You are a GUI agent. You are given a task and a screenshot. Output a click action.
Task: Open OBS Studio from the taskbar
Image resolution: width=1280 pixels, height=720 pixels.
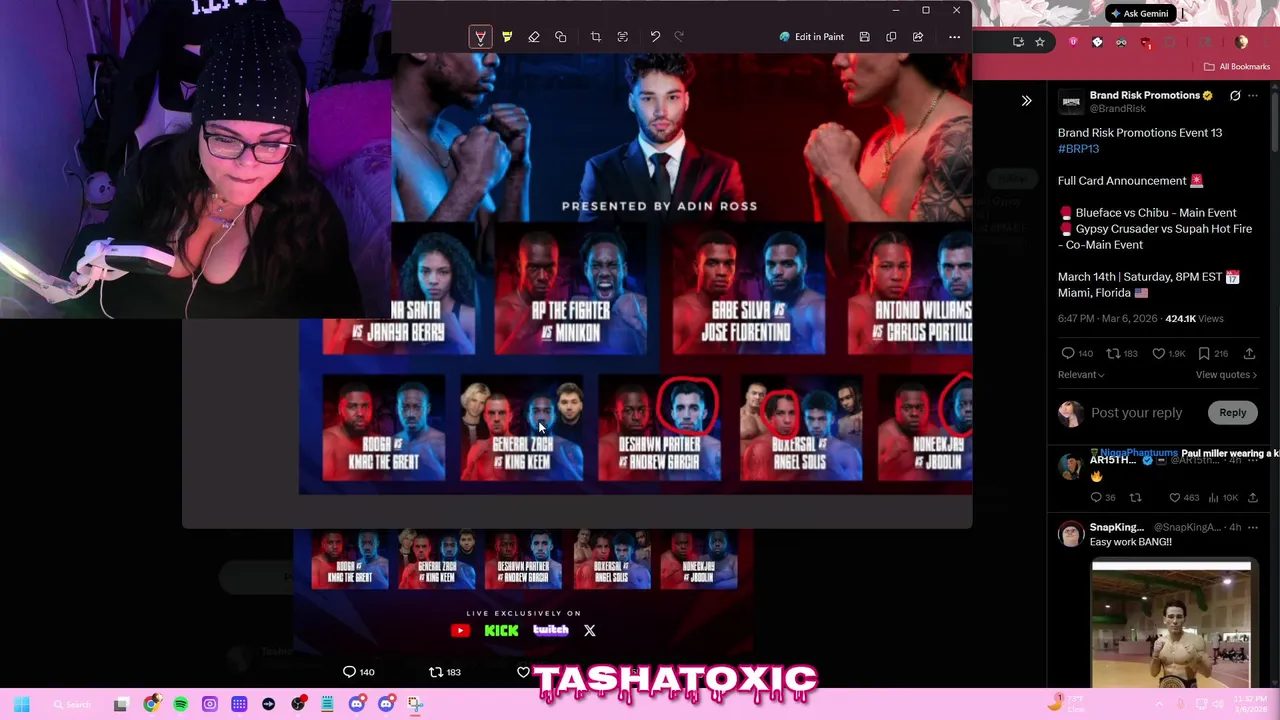[298, 704]
